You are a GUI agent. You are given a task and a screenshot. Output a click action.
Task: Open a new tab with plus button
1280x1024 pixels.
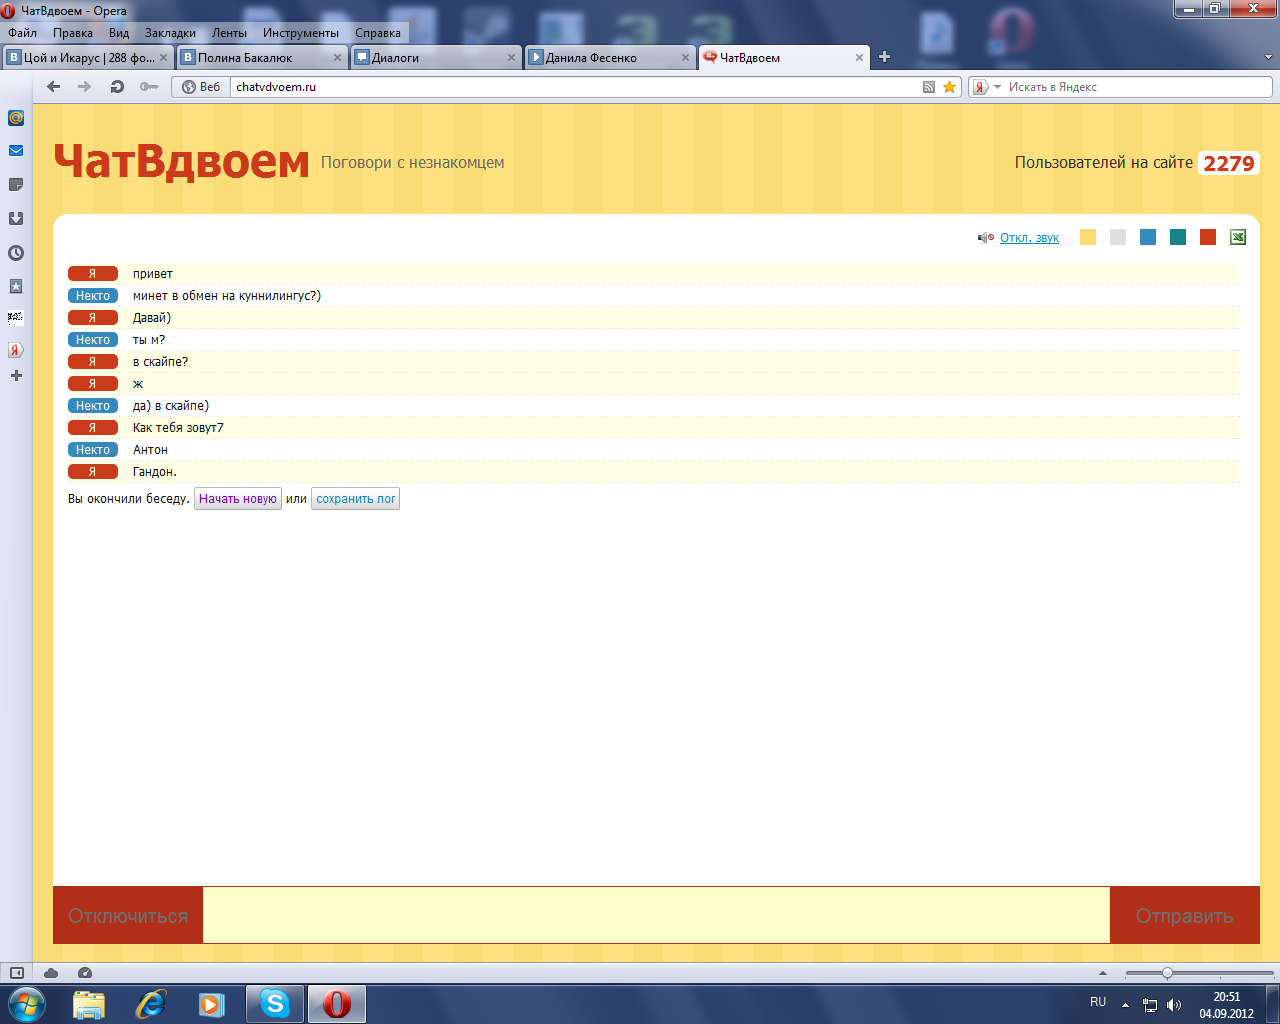click(884, 57)
